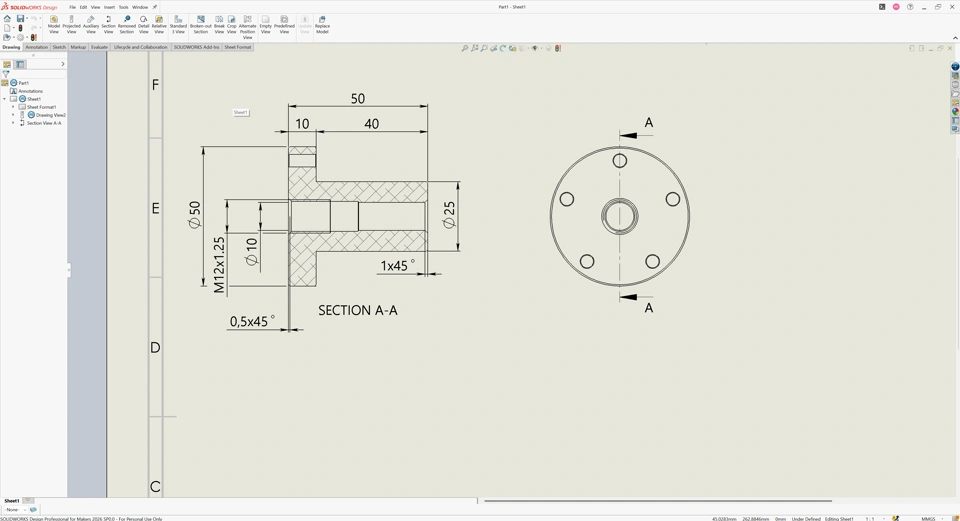Viewport: 960px width, 521px height.
Task: Insert a Standard 3 View
Action: (178, 25)
